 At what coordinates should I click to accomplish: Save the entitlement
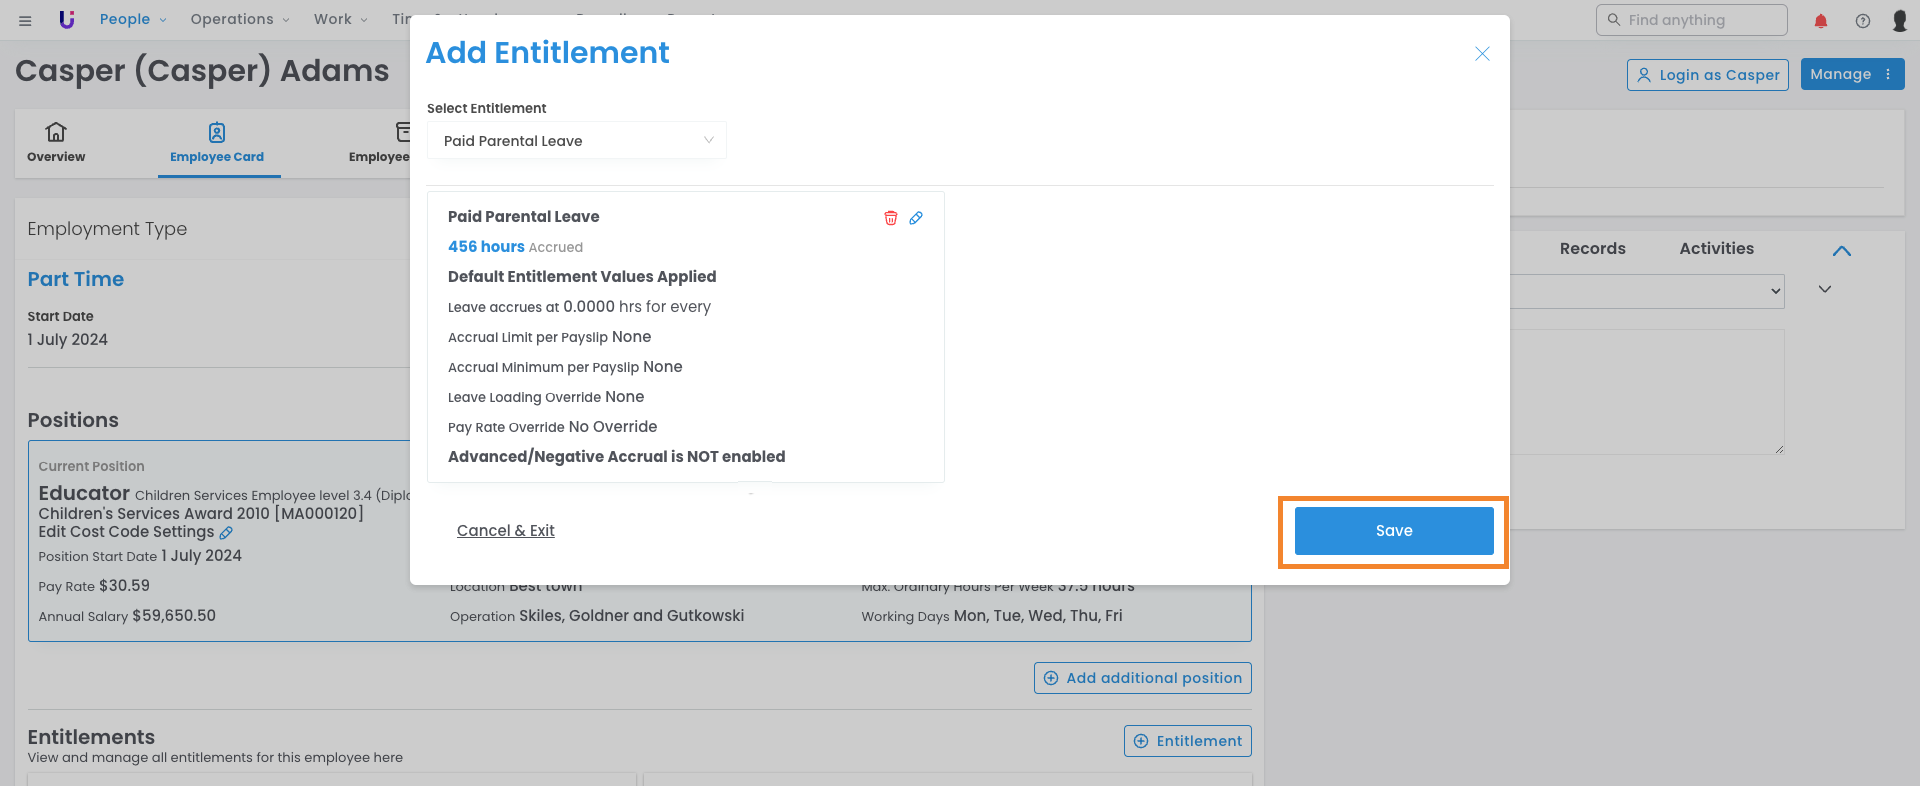[x=1394, y=531]
